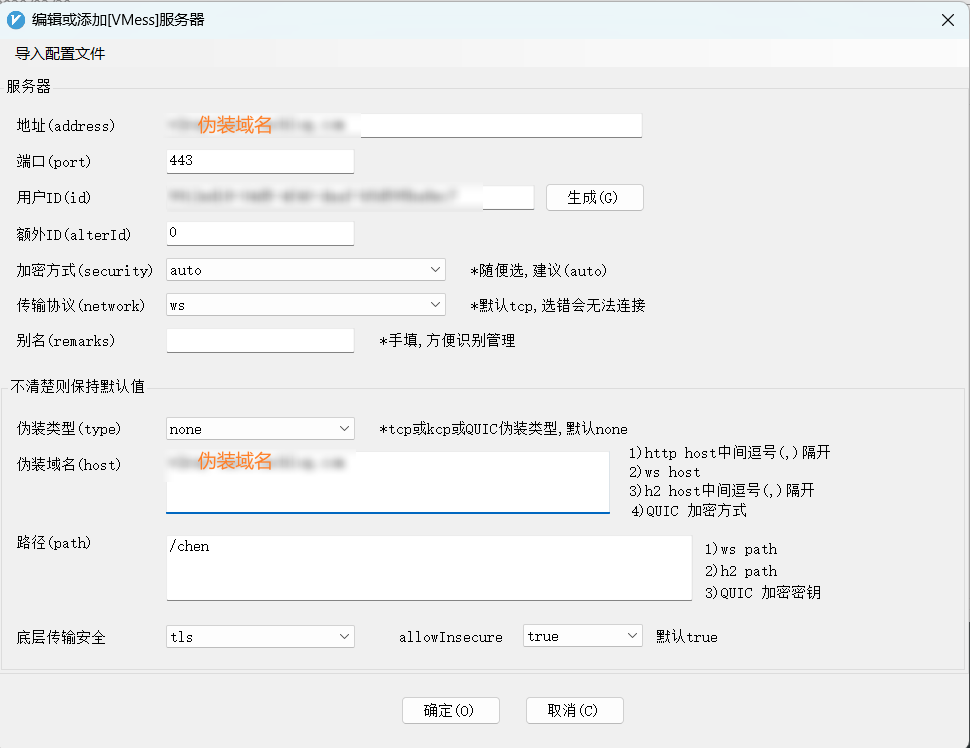Viewport: 970px width, 748px height.
Task: Expand the allowInsecure true dropdown
Action: click(x=582, y=637)
